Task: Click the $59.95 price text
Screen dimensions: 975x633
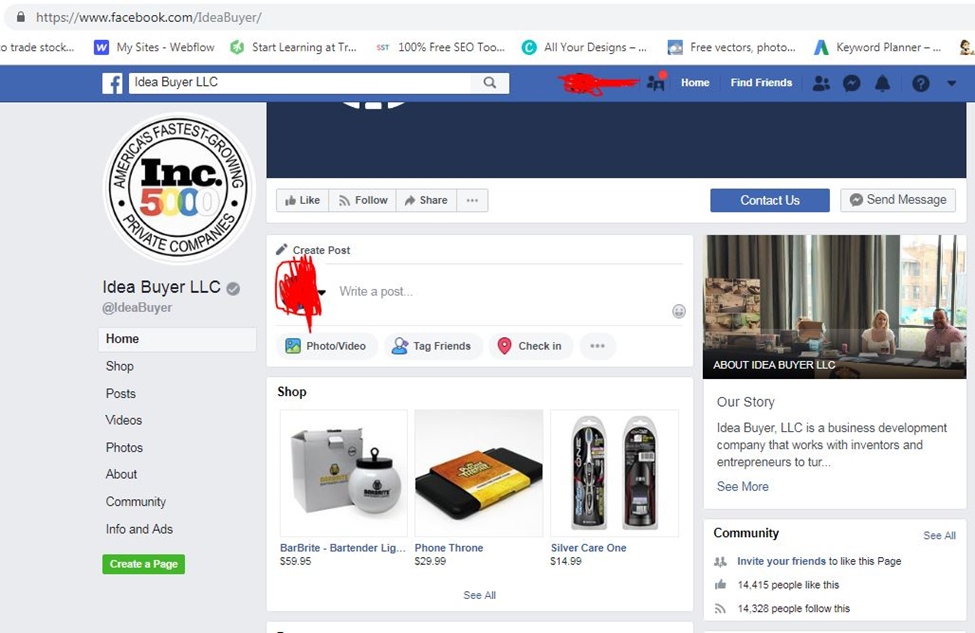Action: 295,561
